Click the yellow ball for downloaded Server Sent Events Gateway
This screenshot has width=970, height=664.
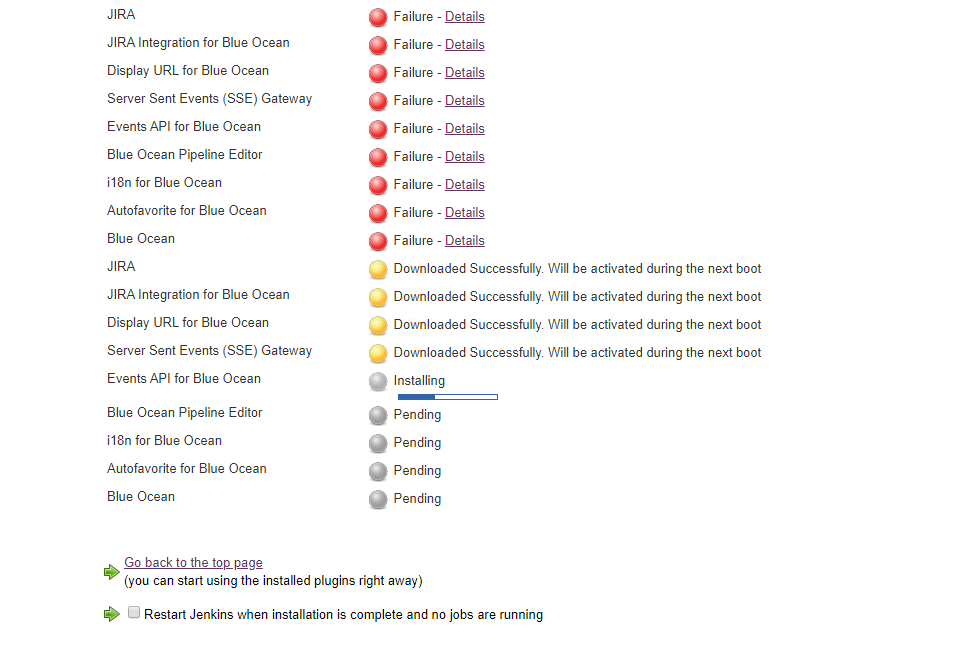tap(378, 353)
